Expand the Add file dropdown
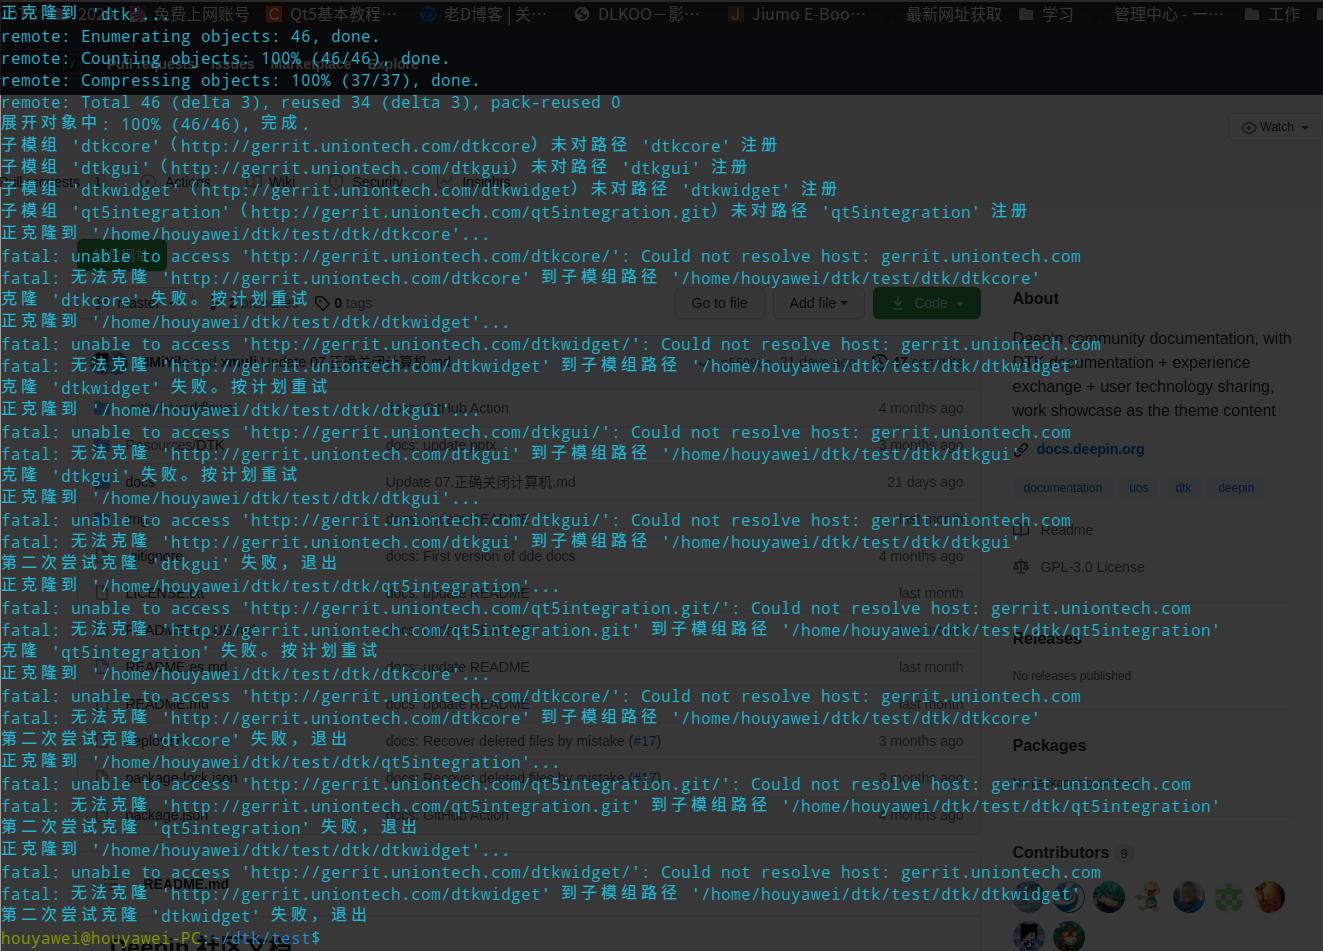This screenshot has height=951, width=1323. [x=818, y=303]
